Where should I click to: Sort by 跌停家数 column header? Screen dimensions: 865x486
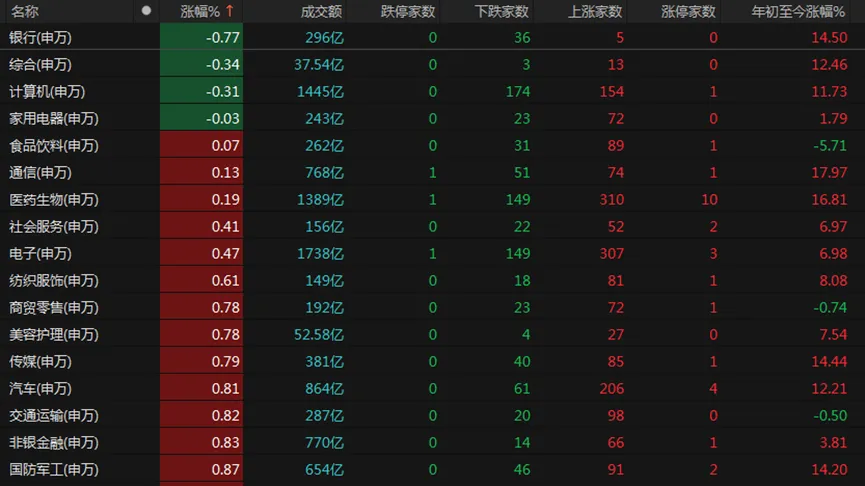pos(408,11)
